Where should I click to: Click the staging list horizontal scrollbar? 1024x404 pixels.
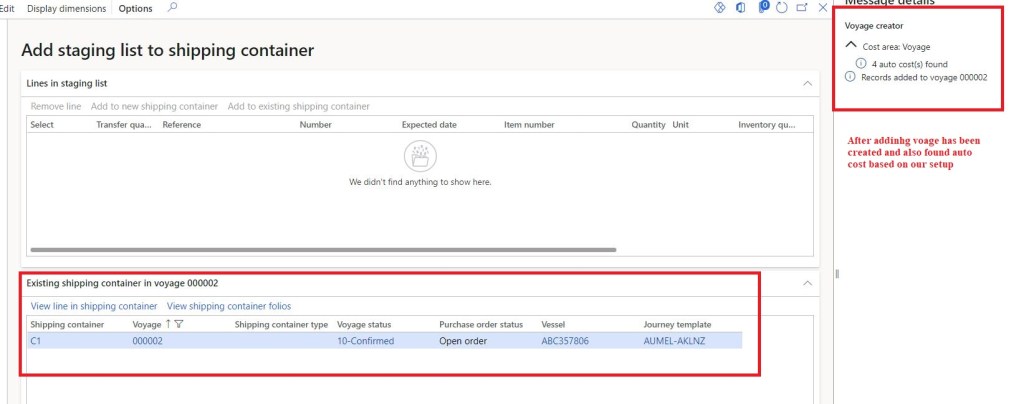click(x=323, y=250)
